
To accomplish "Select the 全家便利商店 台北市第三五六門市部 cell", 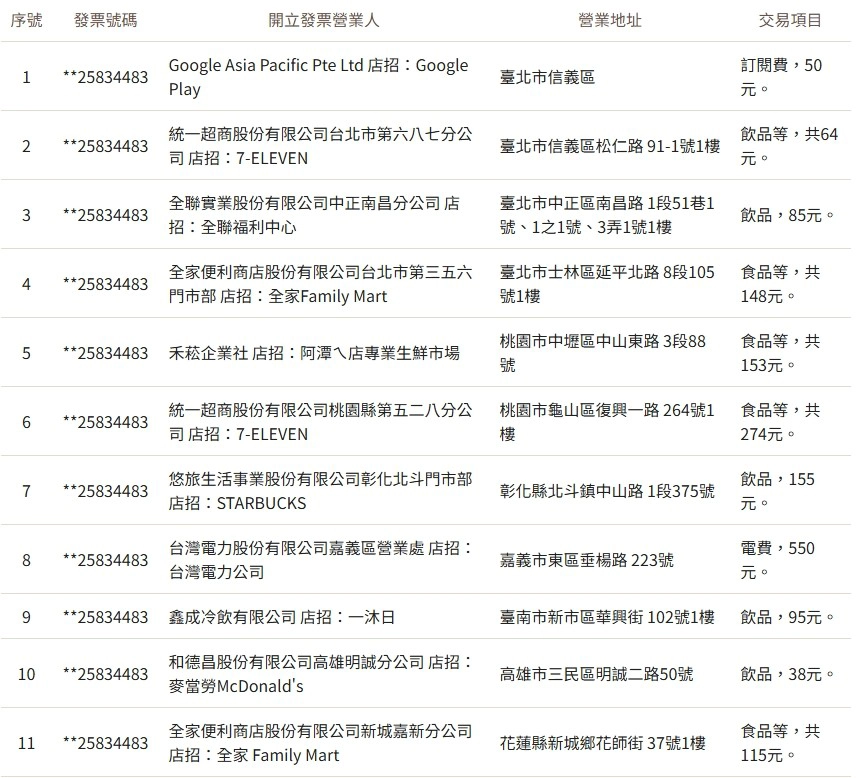I will 320,284.
